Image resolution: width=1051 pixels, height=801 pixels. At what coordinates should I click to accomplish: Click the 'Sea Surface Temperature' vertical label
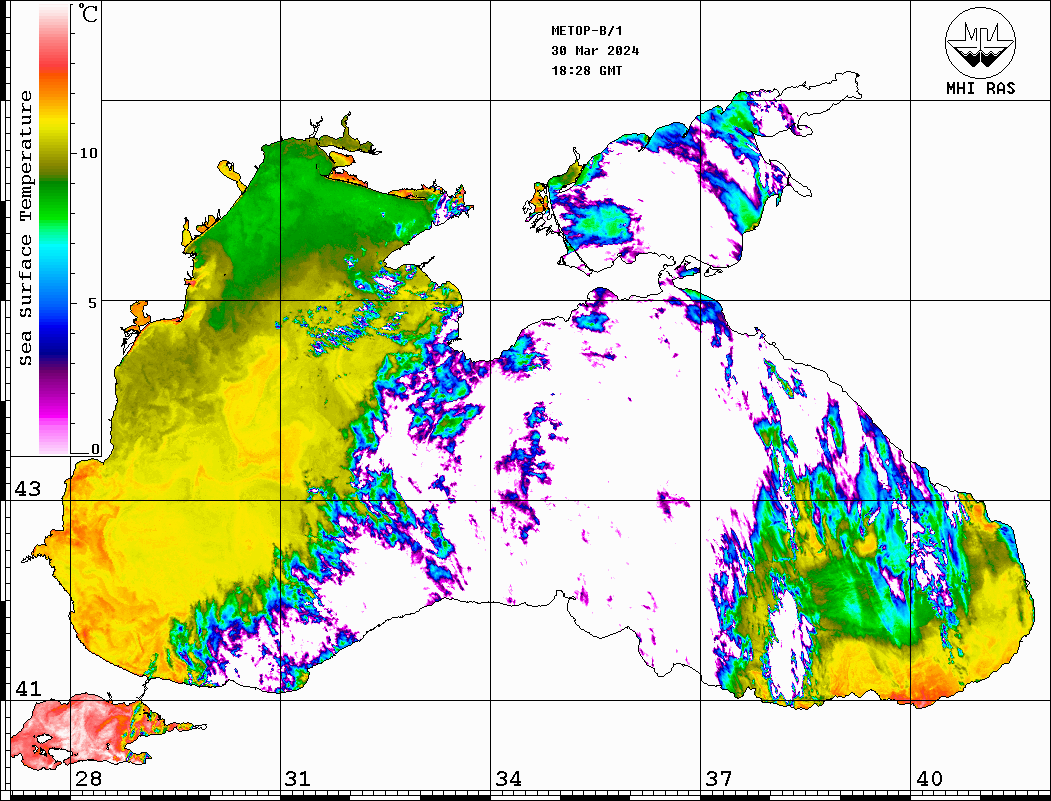pos(26,228)
